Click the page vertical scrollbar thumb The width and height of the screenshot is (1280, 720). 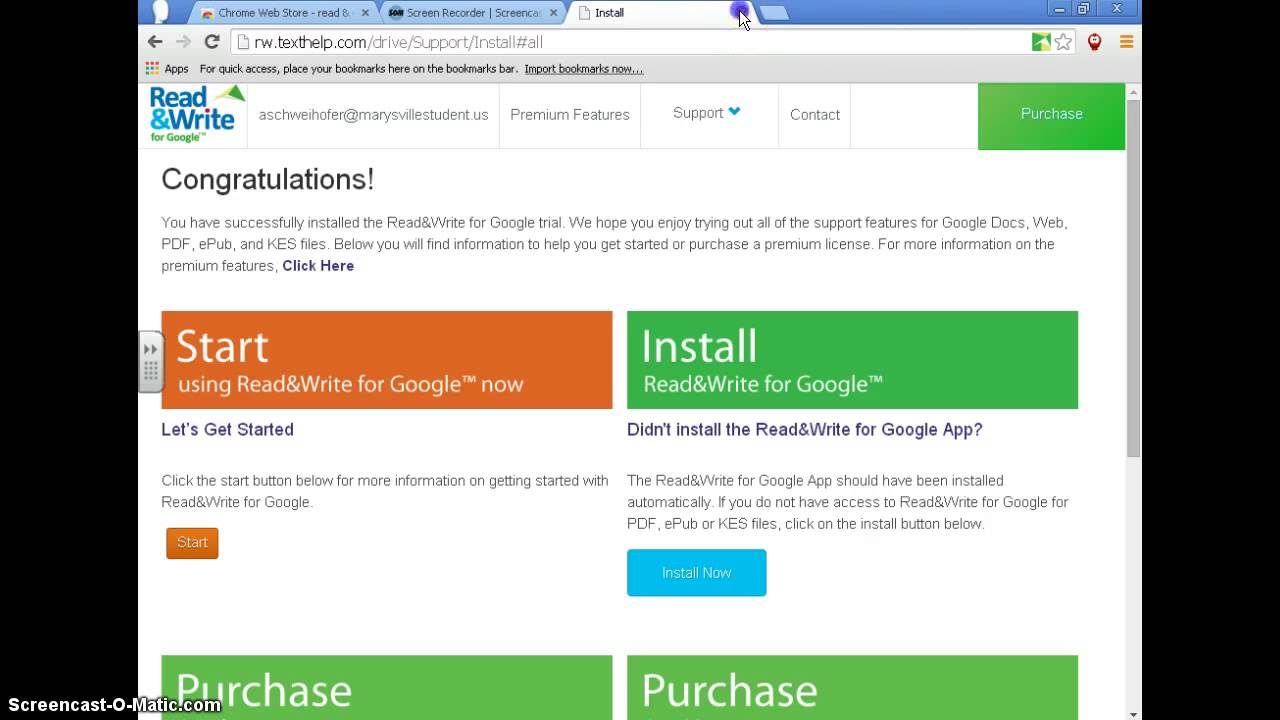click(x=1133, y=278)
